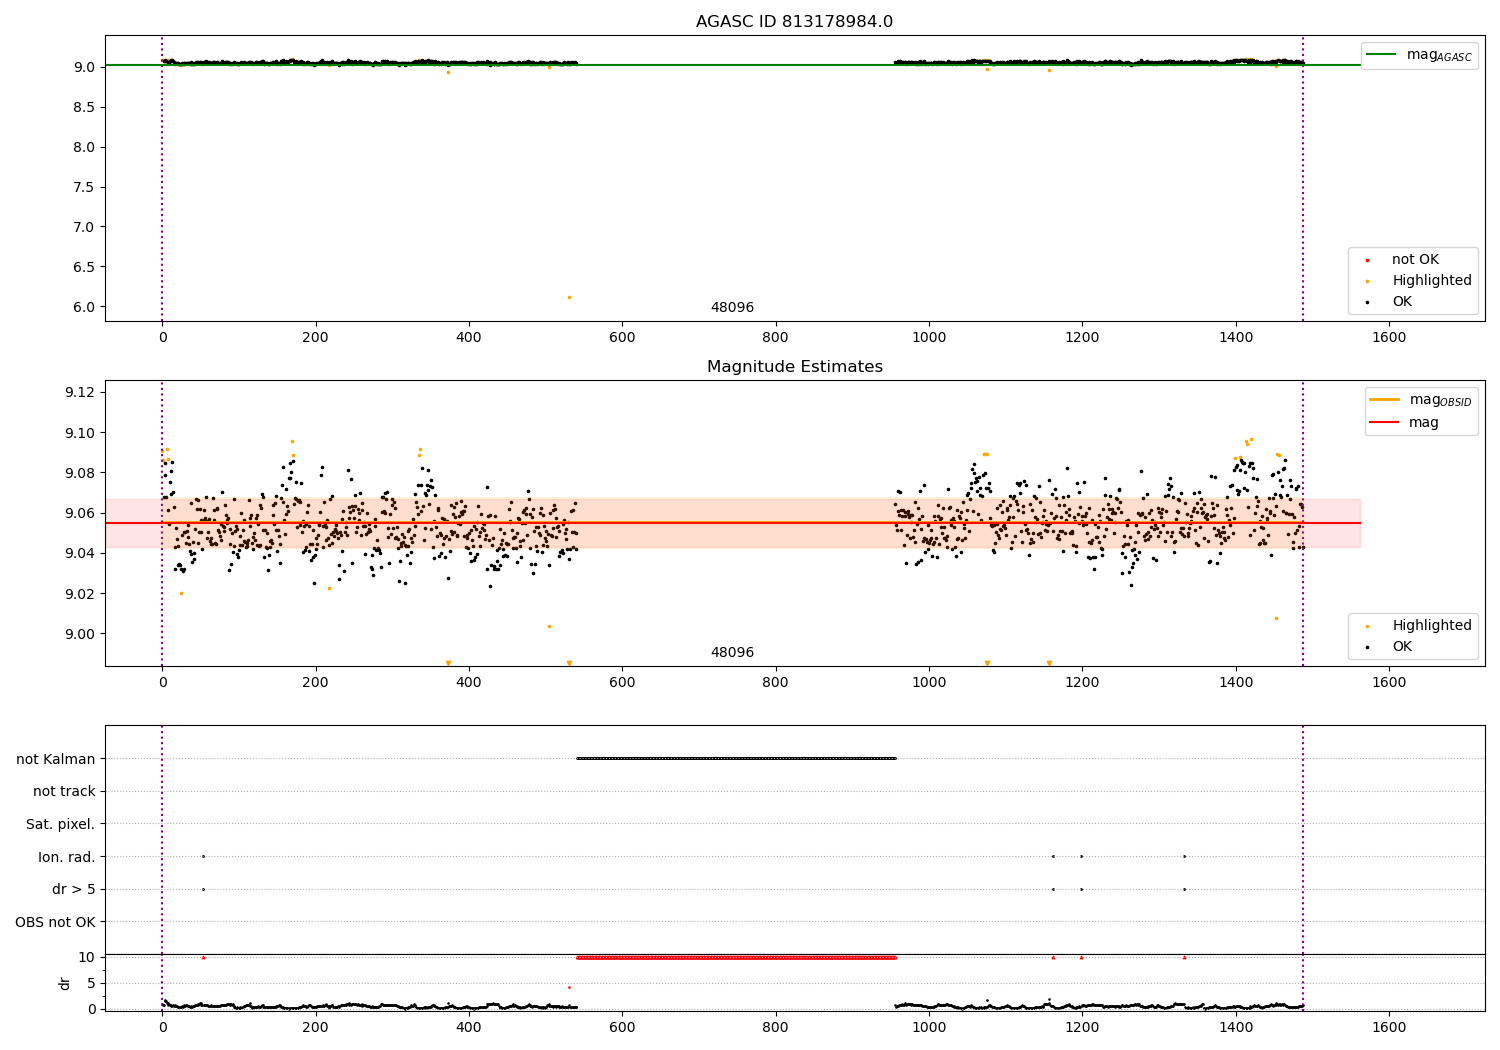The height and width of the screenshot is (1050, 1500).
Task: Click the red "not OK" marker in the top legend
Action: (x=1367, y=260)
